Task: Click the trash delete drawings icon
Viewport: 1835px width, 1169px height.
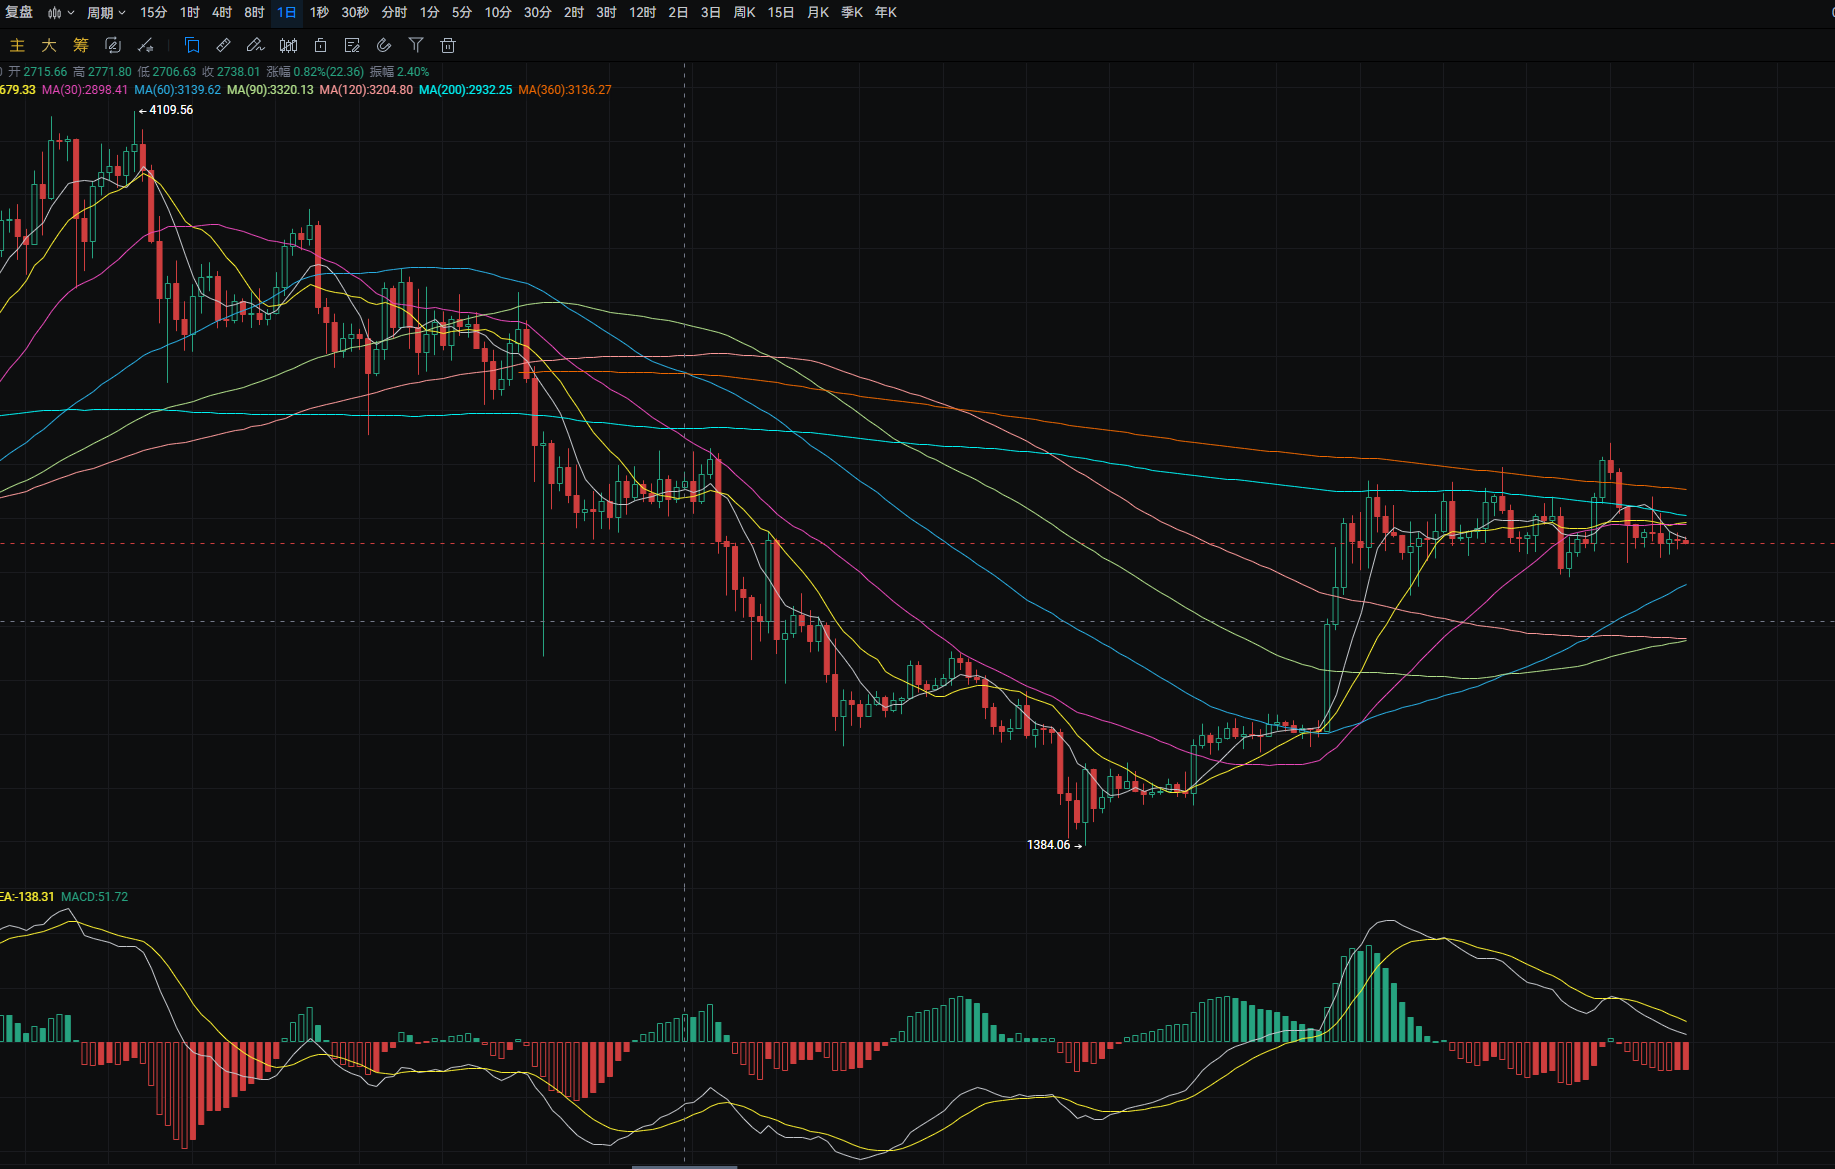Action: pos(448,45)
